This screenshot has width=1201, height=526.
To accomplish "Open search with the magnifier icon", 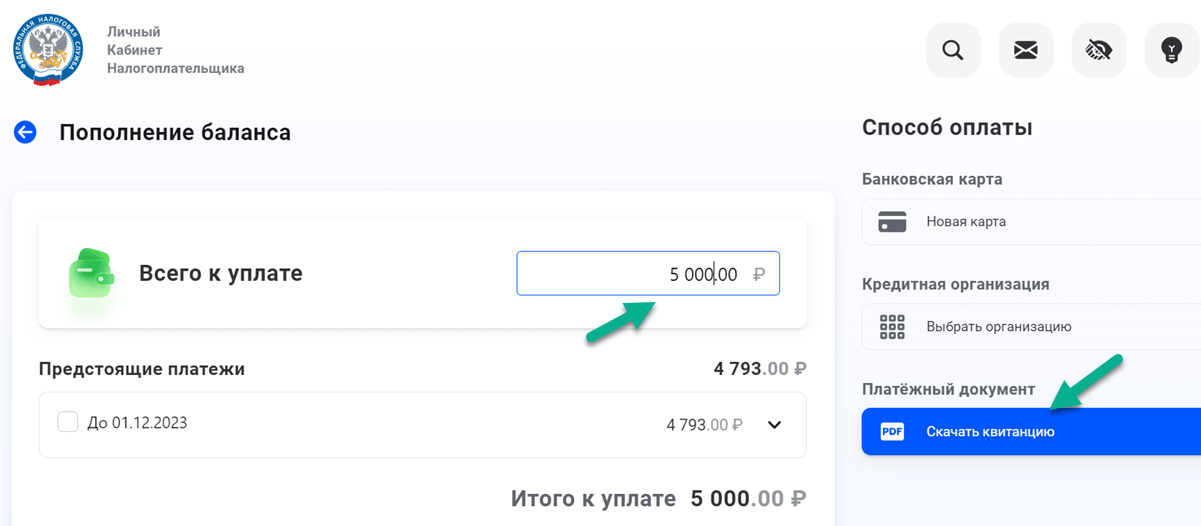I will 953,50.
